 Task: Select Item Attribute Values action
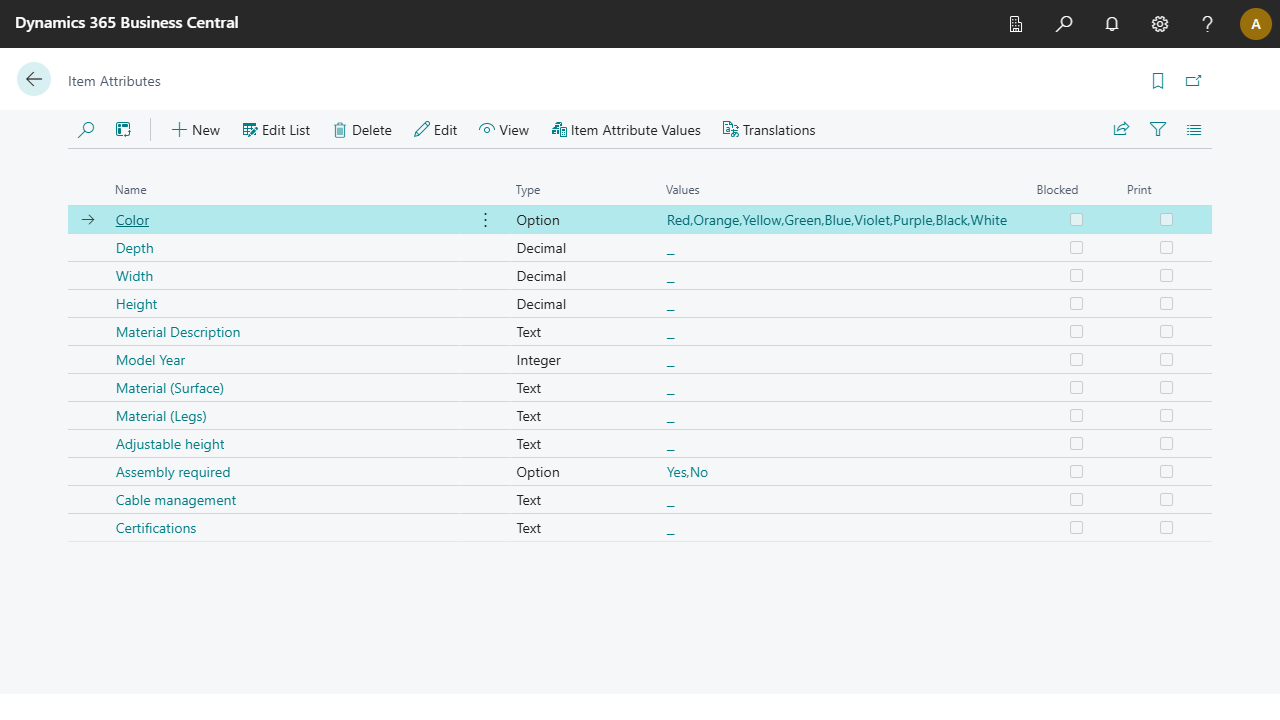point(626,130)
